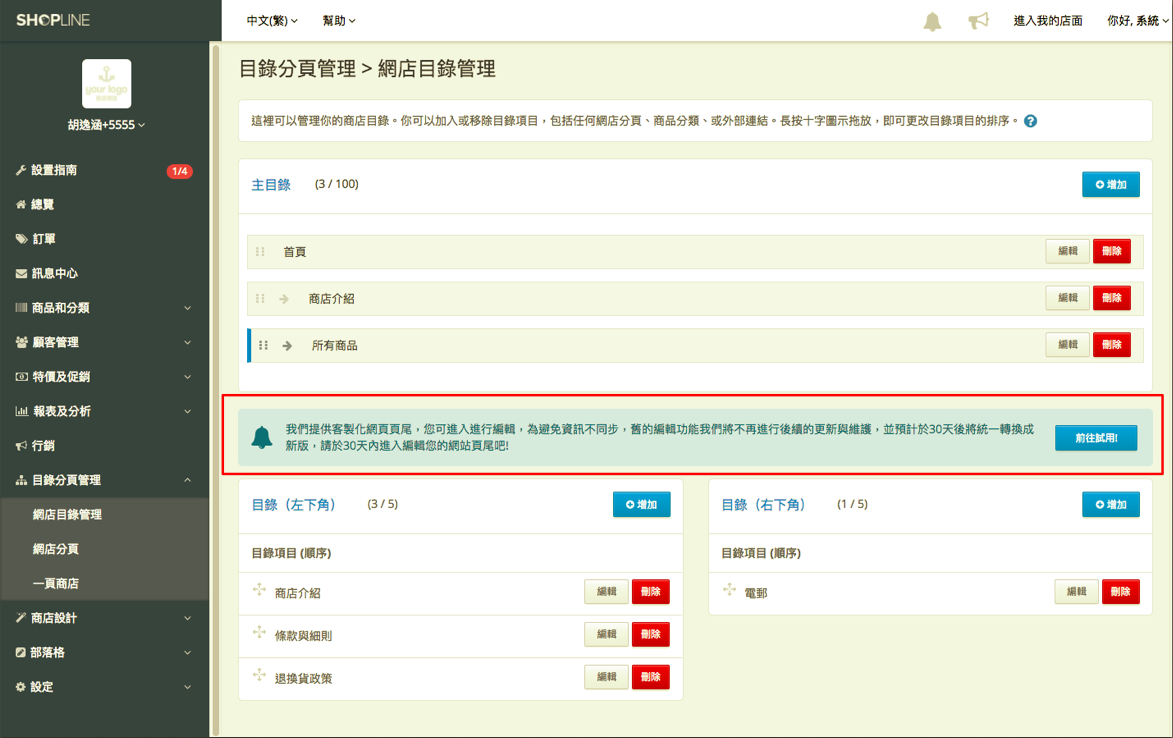Expand 報表及分析 sidebar section

click(x=104, y=411)
